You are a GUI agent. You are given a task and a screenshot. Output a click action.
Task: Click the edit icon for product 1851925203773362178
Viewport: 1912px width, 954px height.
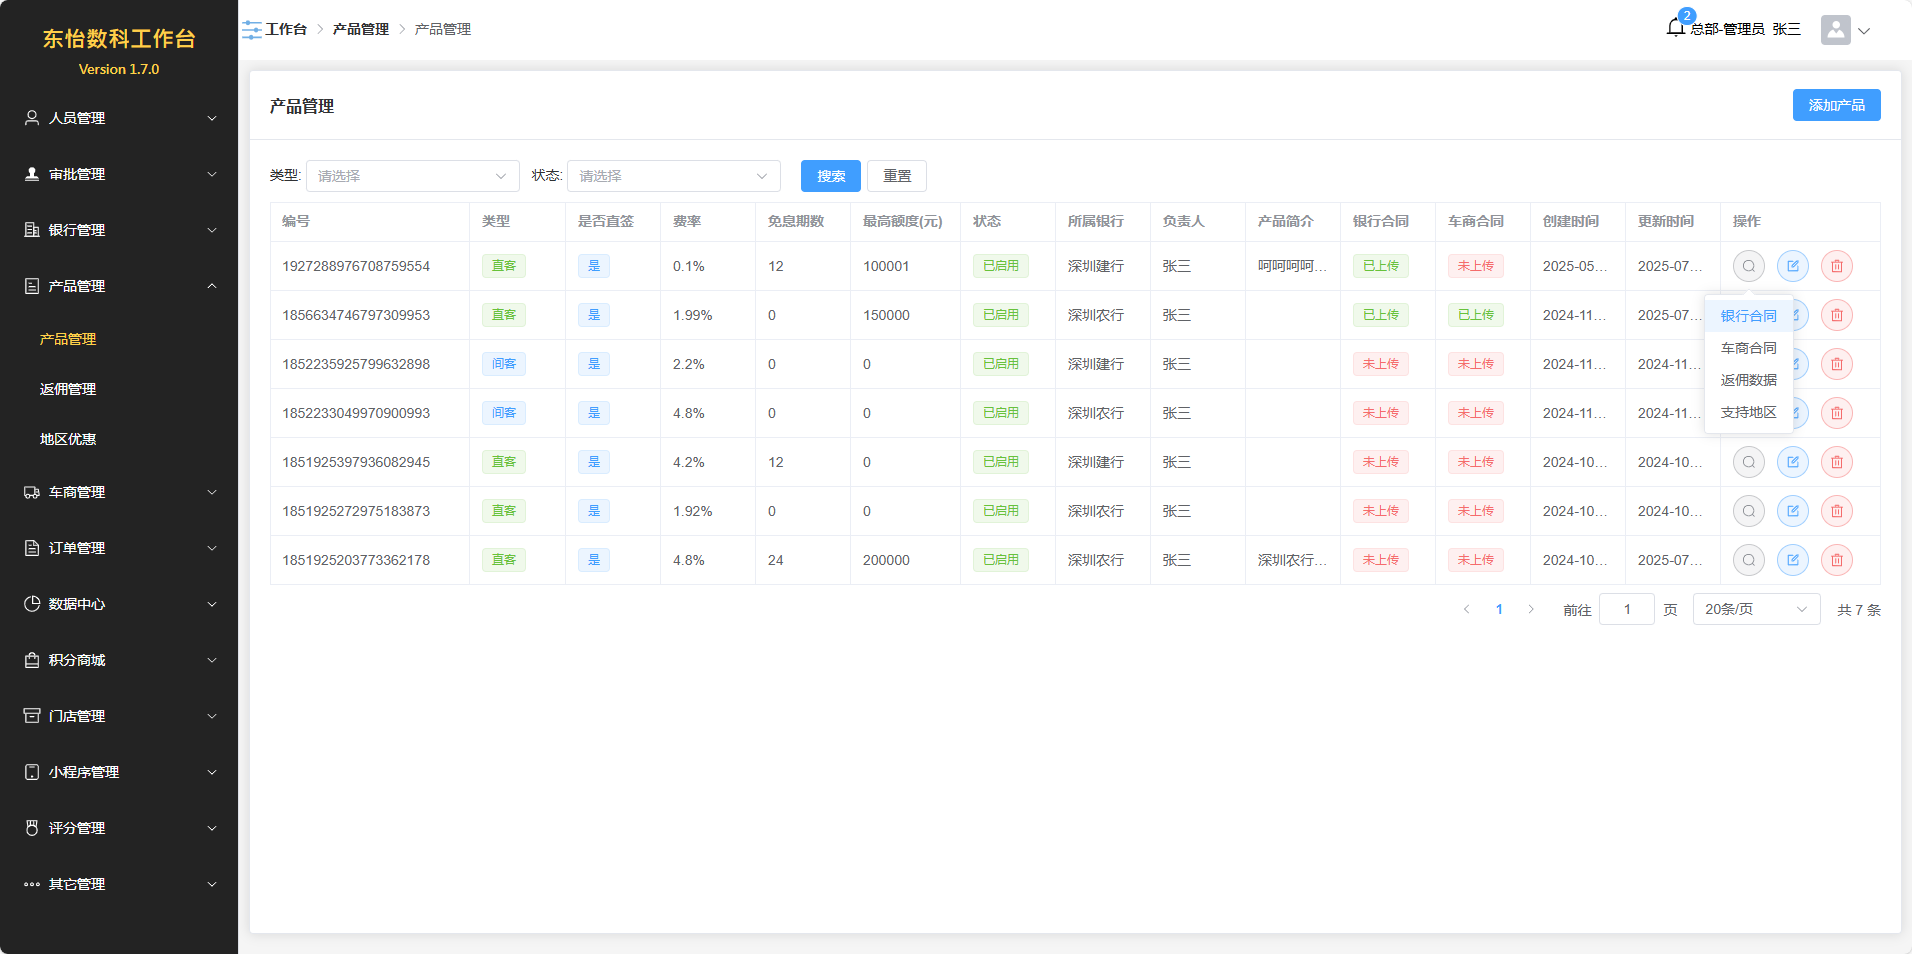point(1792,560)
